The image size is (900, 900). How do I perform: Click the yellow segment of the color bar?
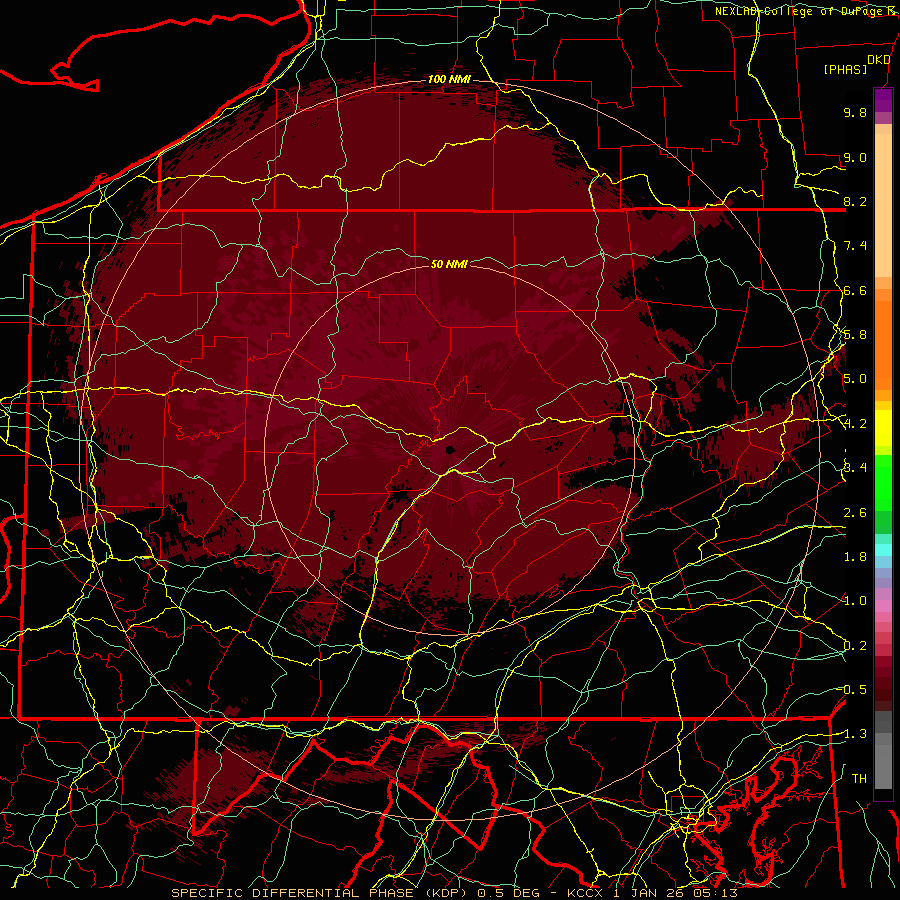pyautogui.click(x=883, y=428)
